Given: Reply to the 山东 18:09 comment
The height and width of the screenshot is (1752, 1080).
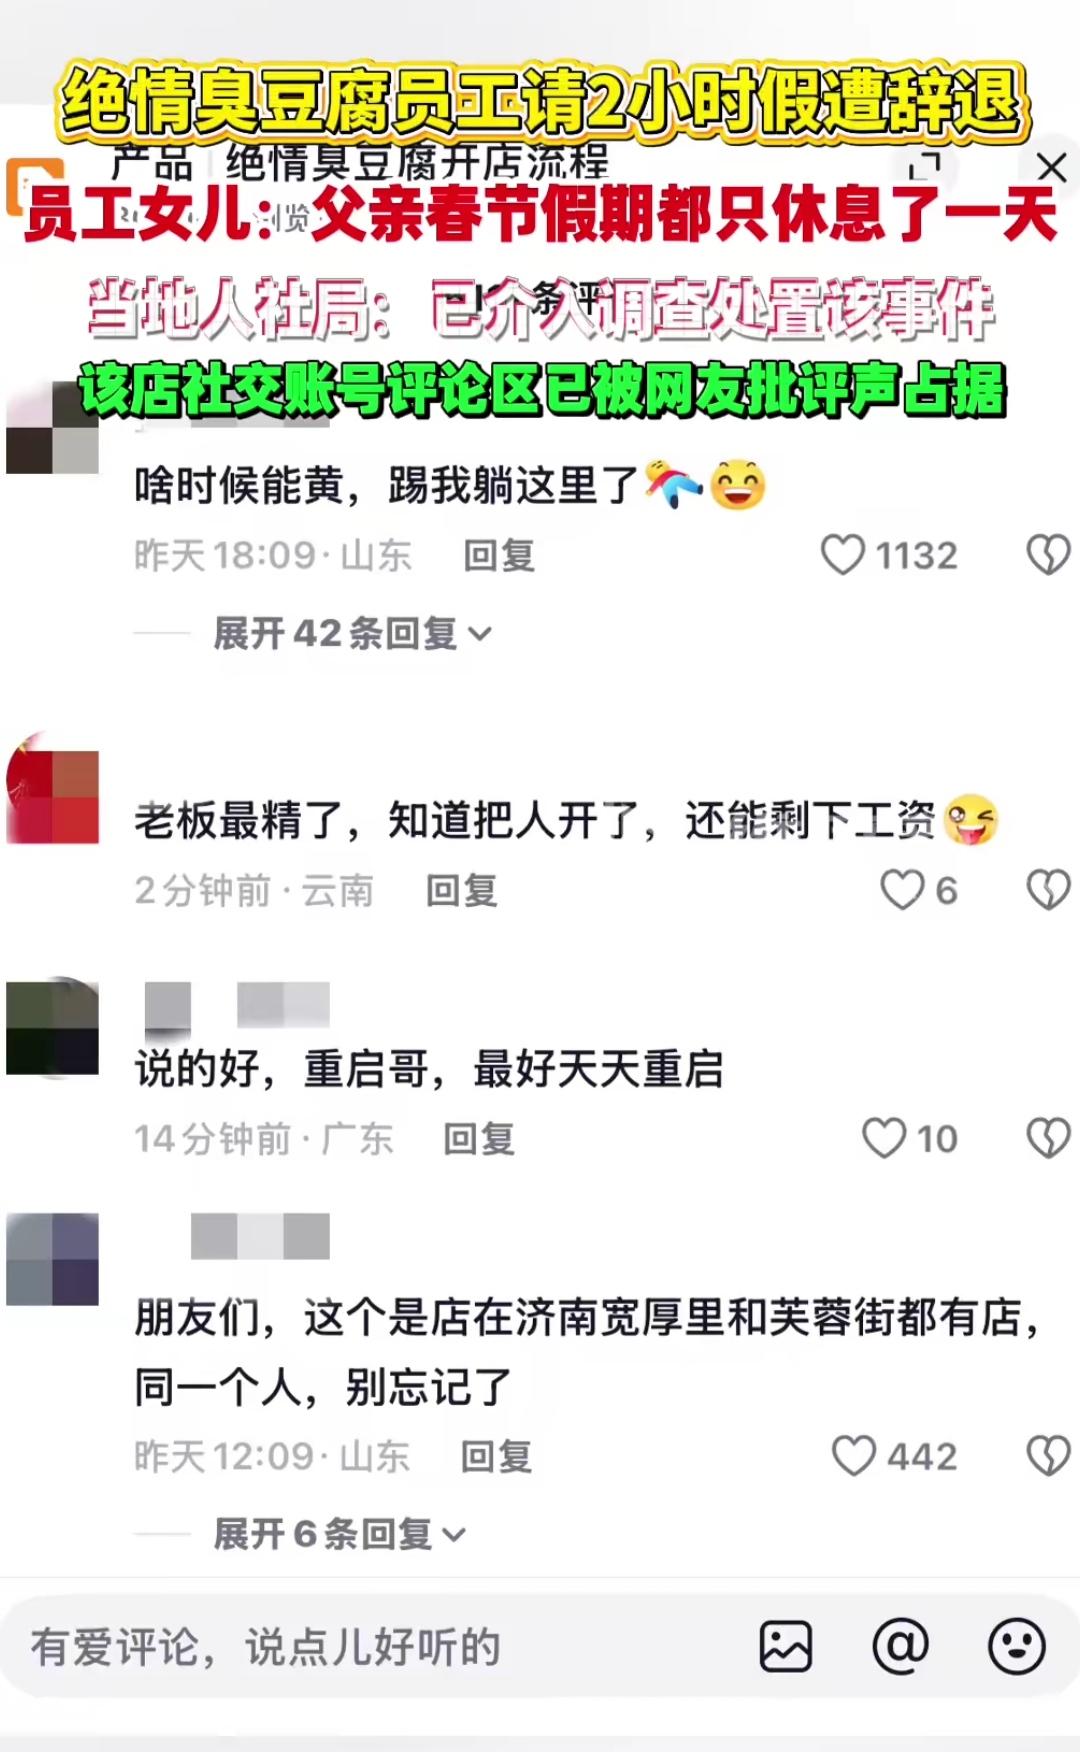Looking at the screenshot, I should pyautogui.click(x=499, y=555).
